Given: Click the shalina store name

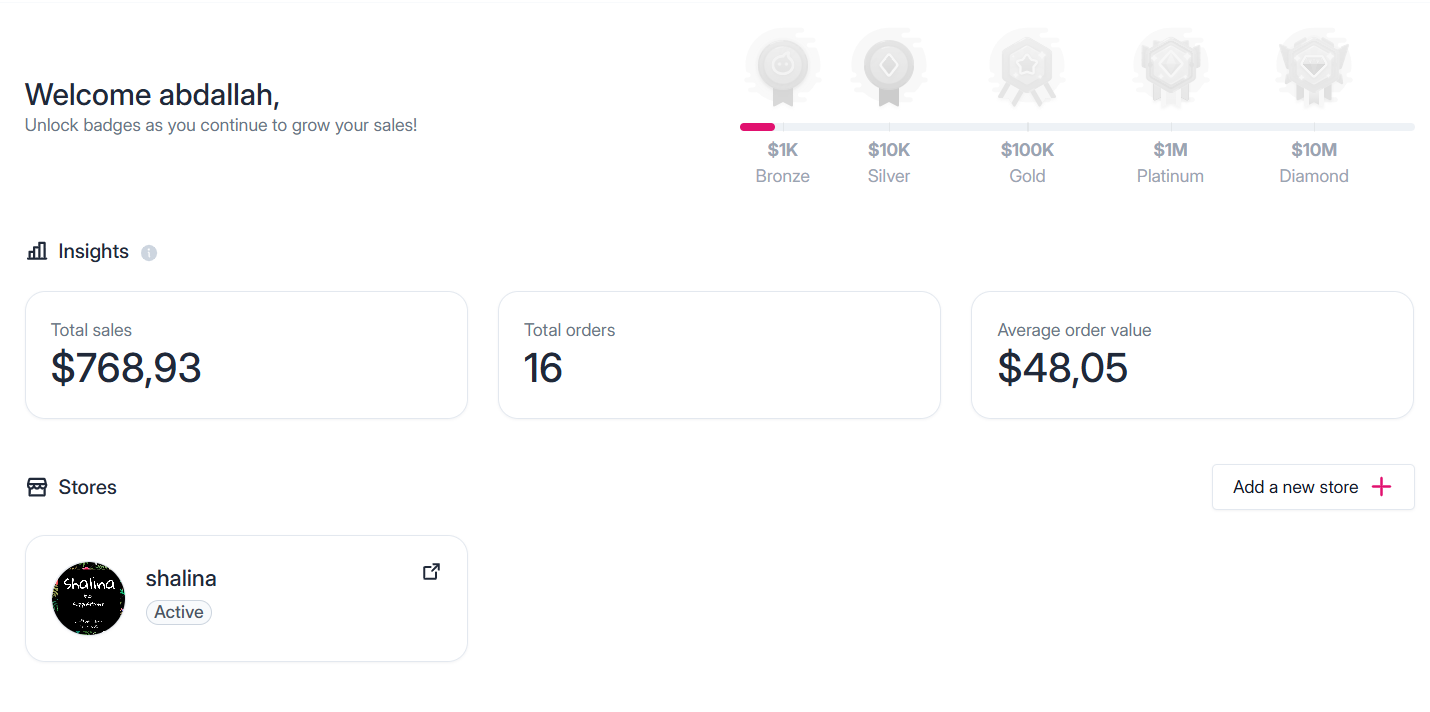Looking at the screenshot, I should click(181, 578).
